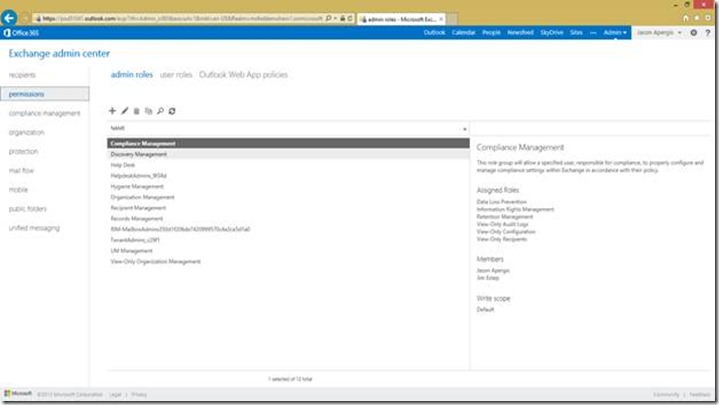Image resolution: width=719 pixels, height=405 pixels.
Task: Open public folders in left navigation
Action: pyautogui.click(x=28, y=209)
